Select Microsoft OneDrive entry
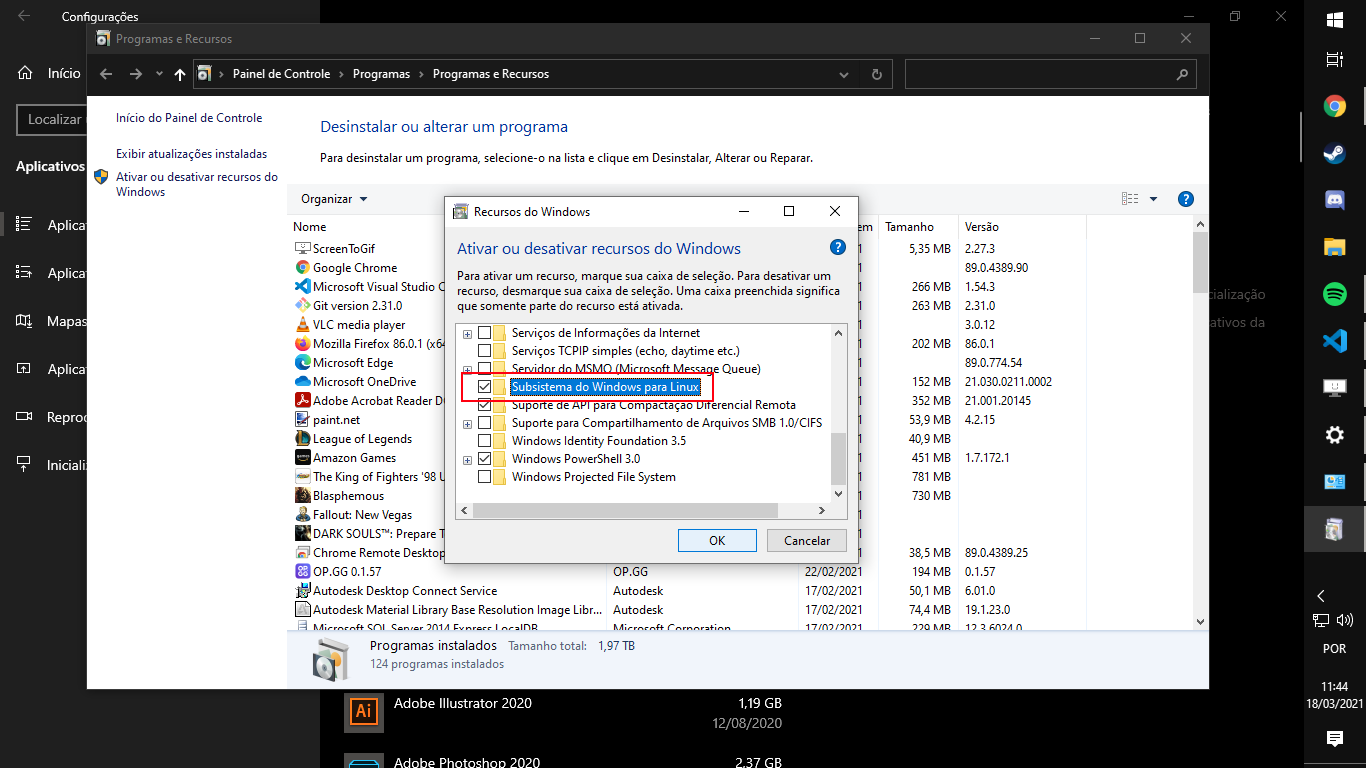 pyautogui.click(x=364, y=381)
